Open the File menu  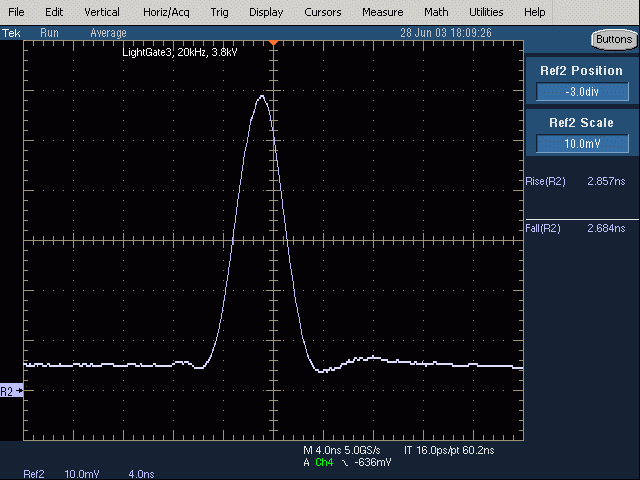(16, 12)
